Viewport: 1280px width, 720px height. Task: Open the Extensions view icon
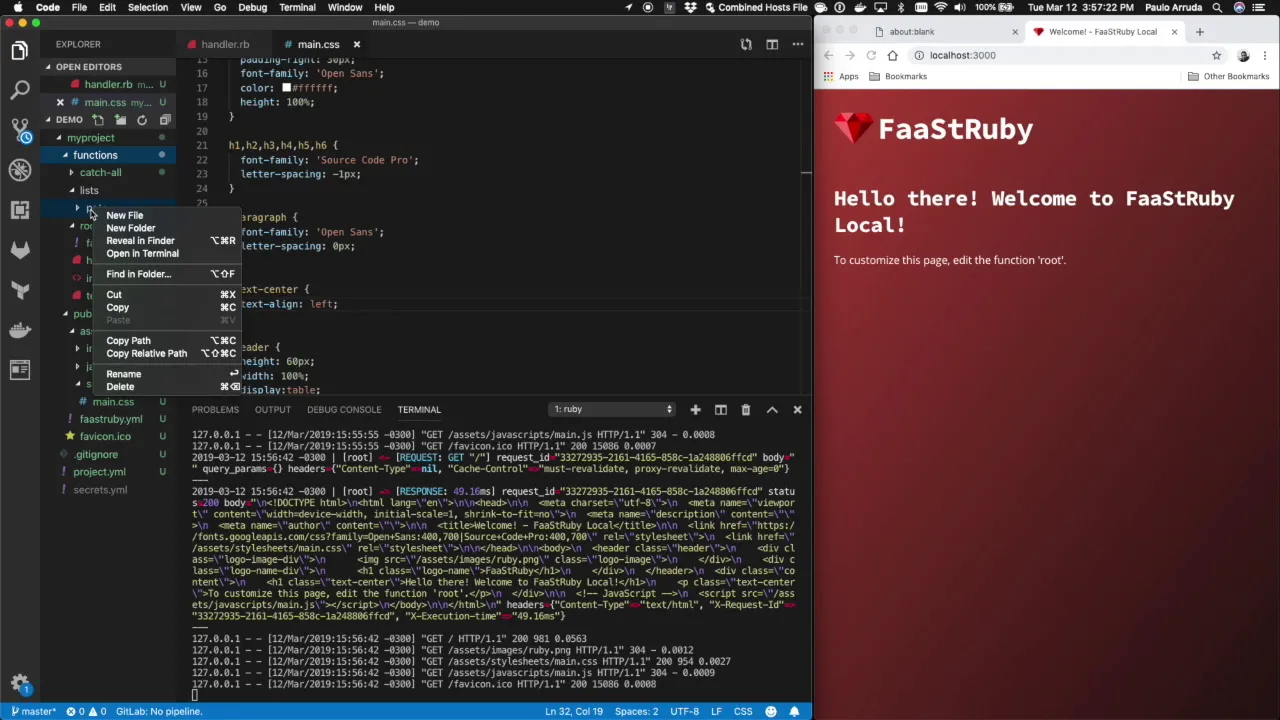tap(20, 210)
